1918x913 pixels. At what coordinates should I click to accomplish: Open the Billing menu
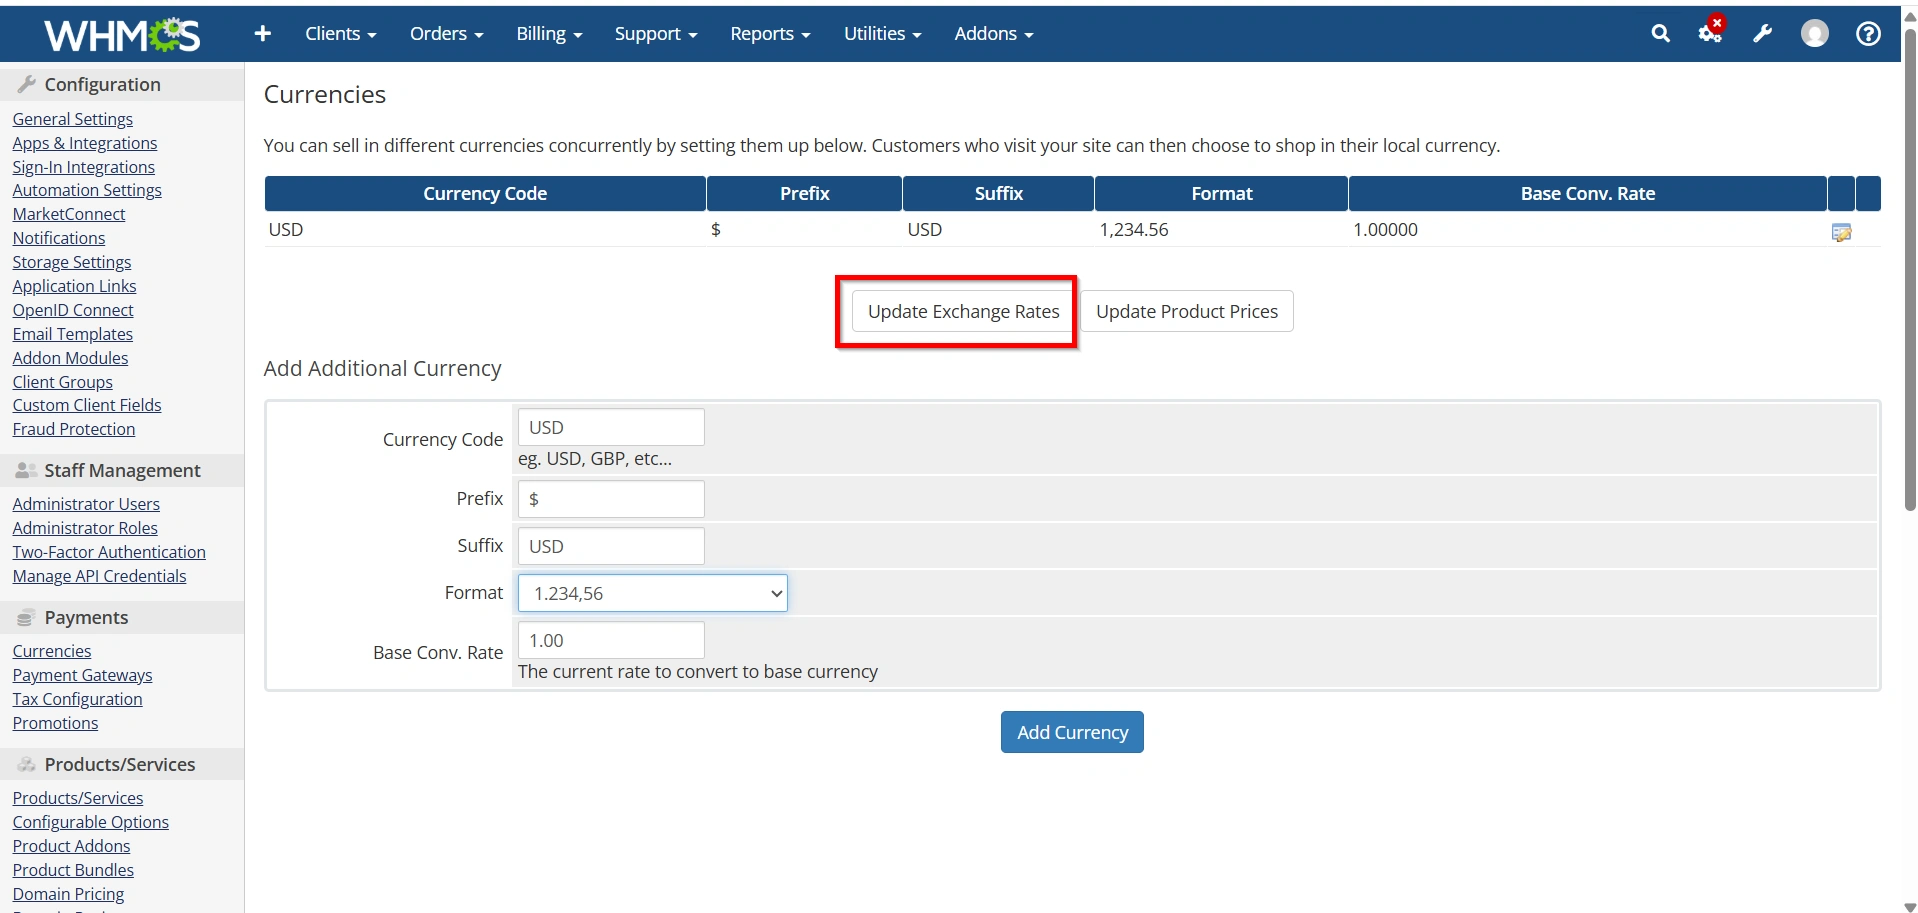pyautogui.click(x=549, y=34)
